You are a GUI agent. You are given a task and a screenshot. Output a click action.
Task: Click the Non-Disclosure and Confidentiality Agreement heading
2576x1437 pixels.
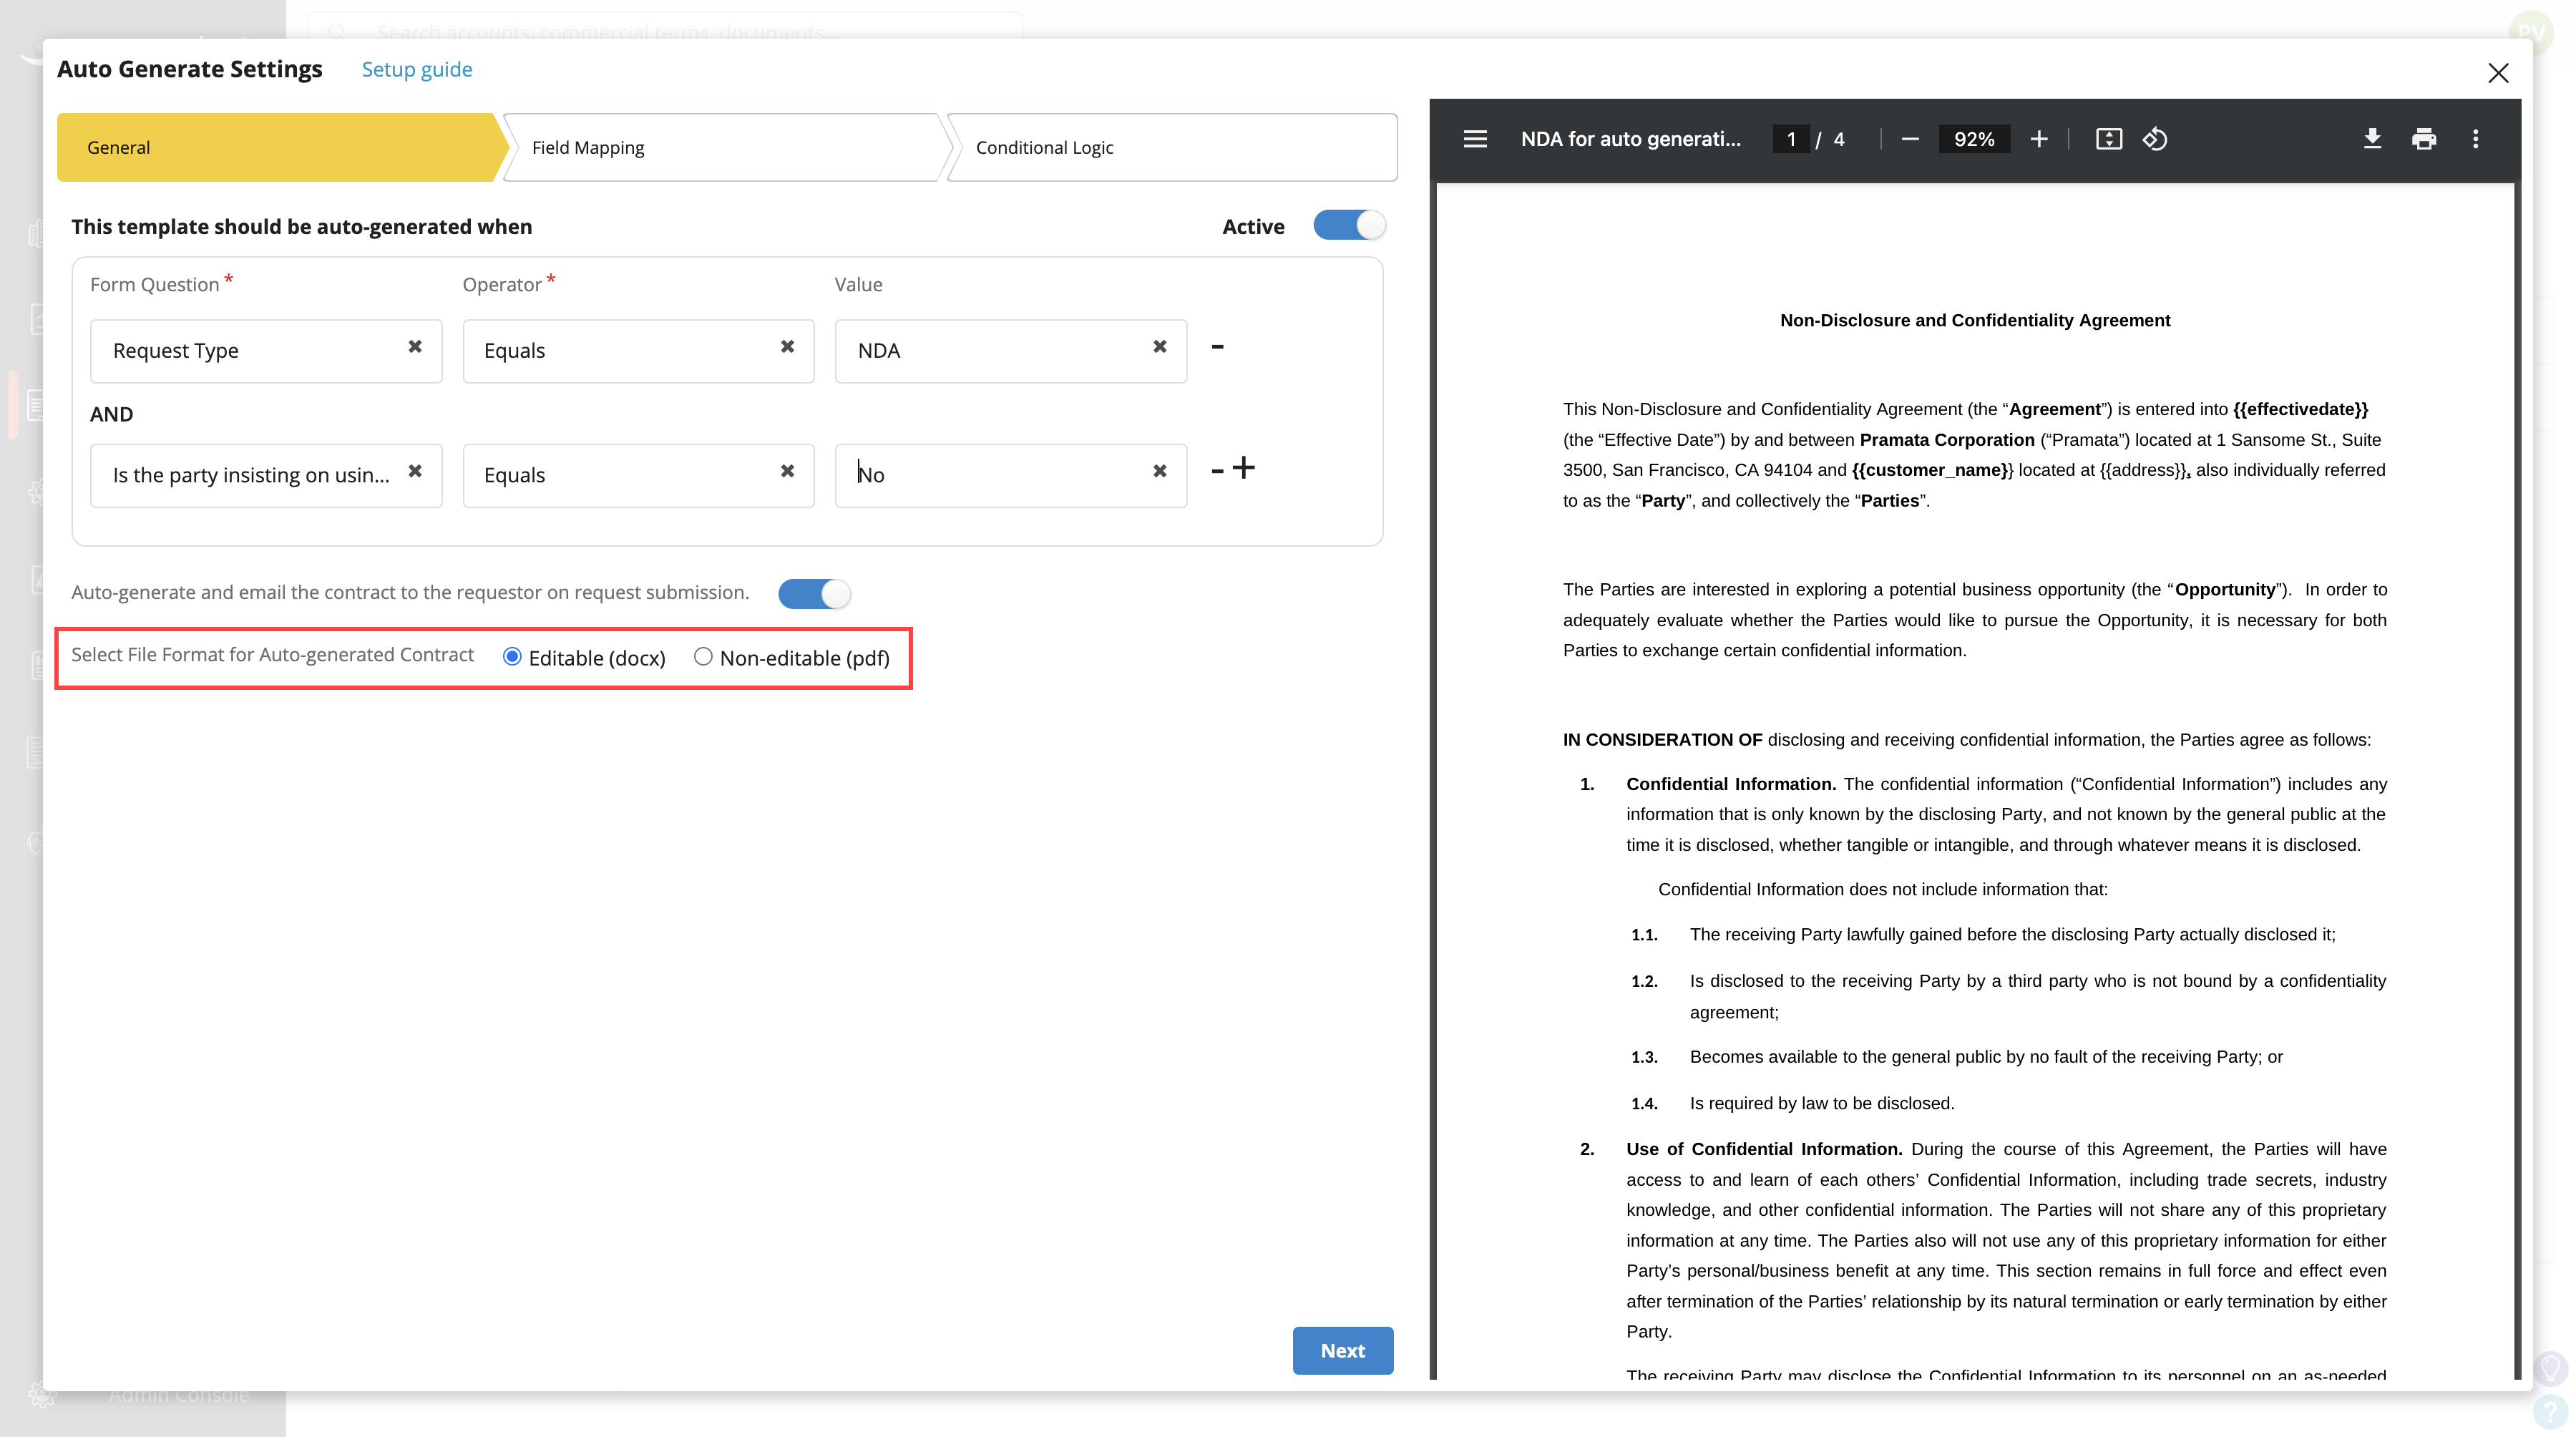click(1975, 320)
